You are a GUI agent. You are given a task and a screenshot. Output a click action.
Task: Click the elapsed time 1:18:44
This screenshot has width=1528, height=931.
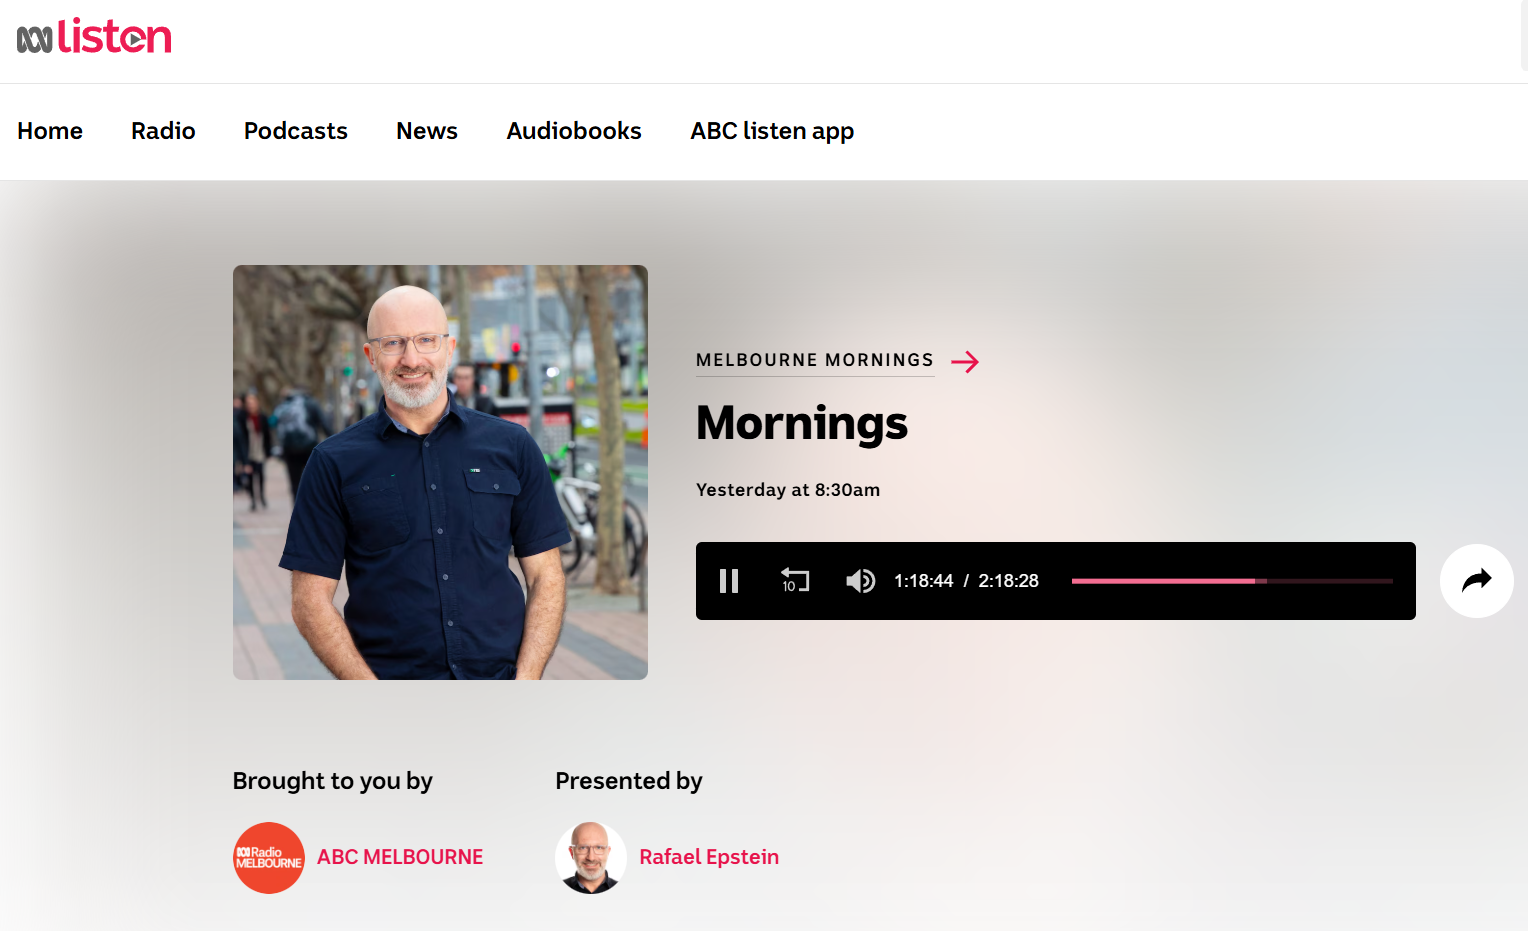pyautogui.click(x=923, y=581)
